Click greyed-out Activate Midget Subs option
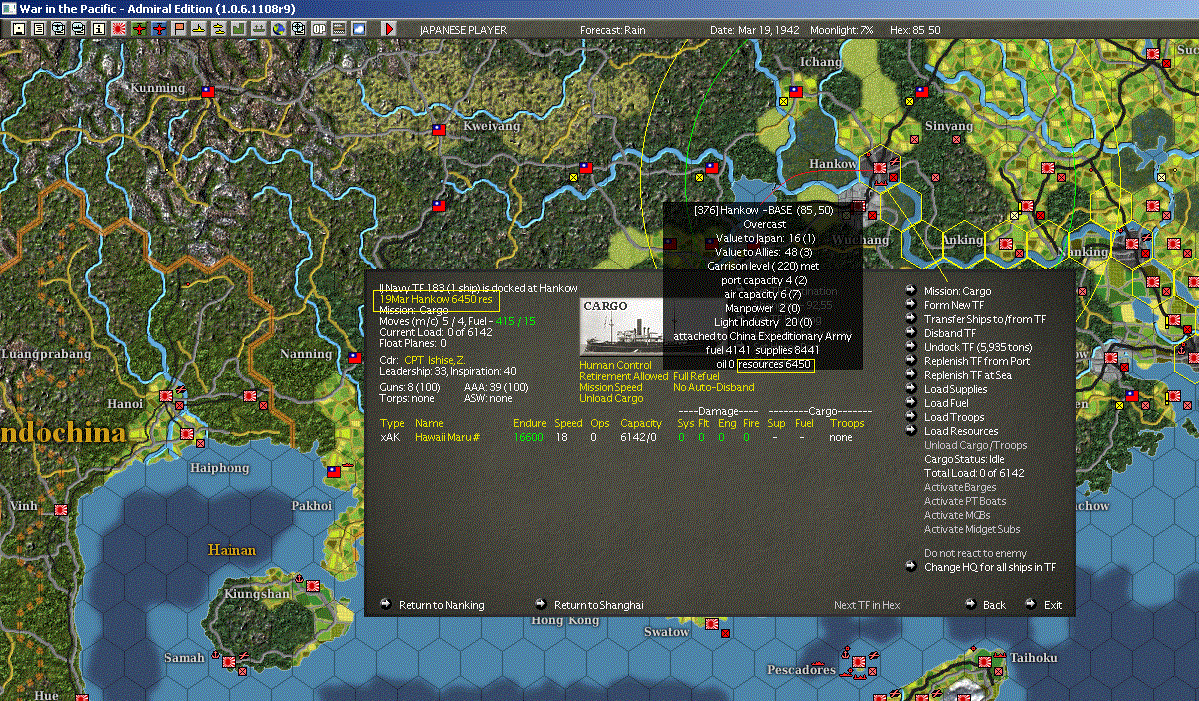This screenshot has height=701, width=1199. coord(972,529)
